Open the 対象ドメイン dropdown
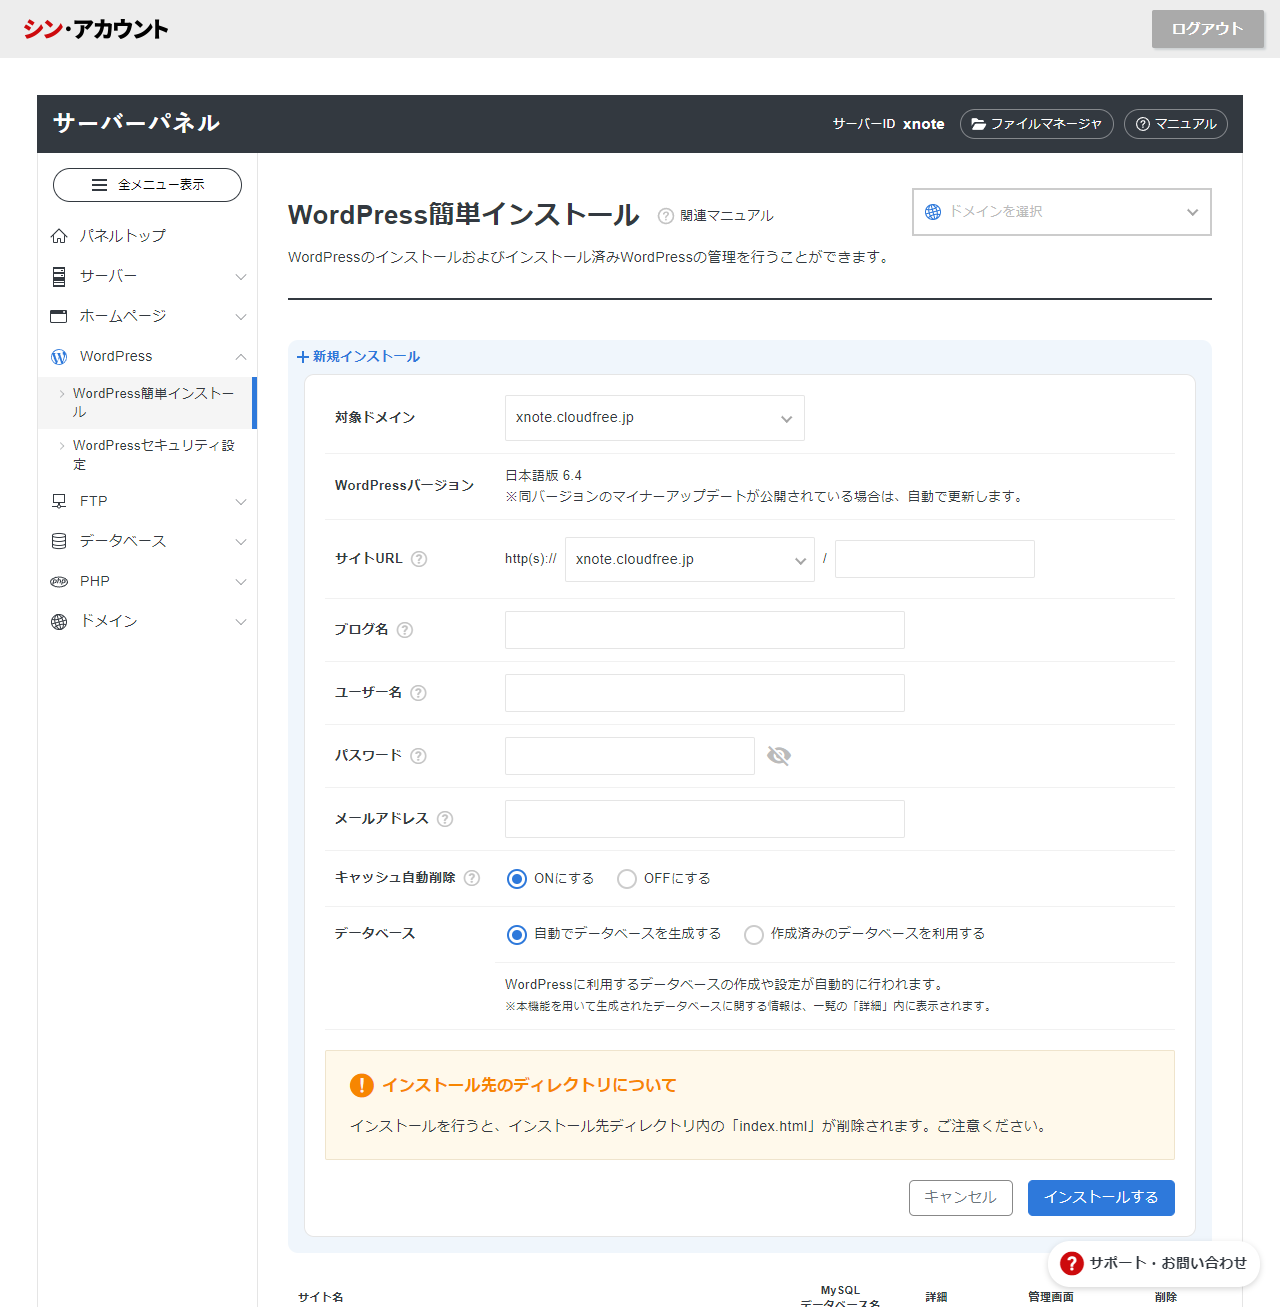 pos(655,418)
